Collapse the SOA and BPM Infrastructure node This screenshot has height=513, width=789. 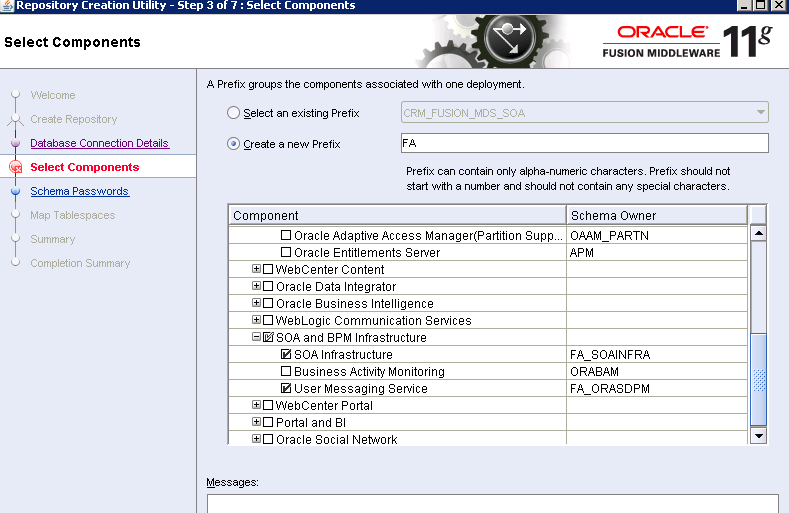coord(256,338)
